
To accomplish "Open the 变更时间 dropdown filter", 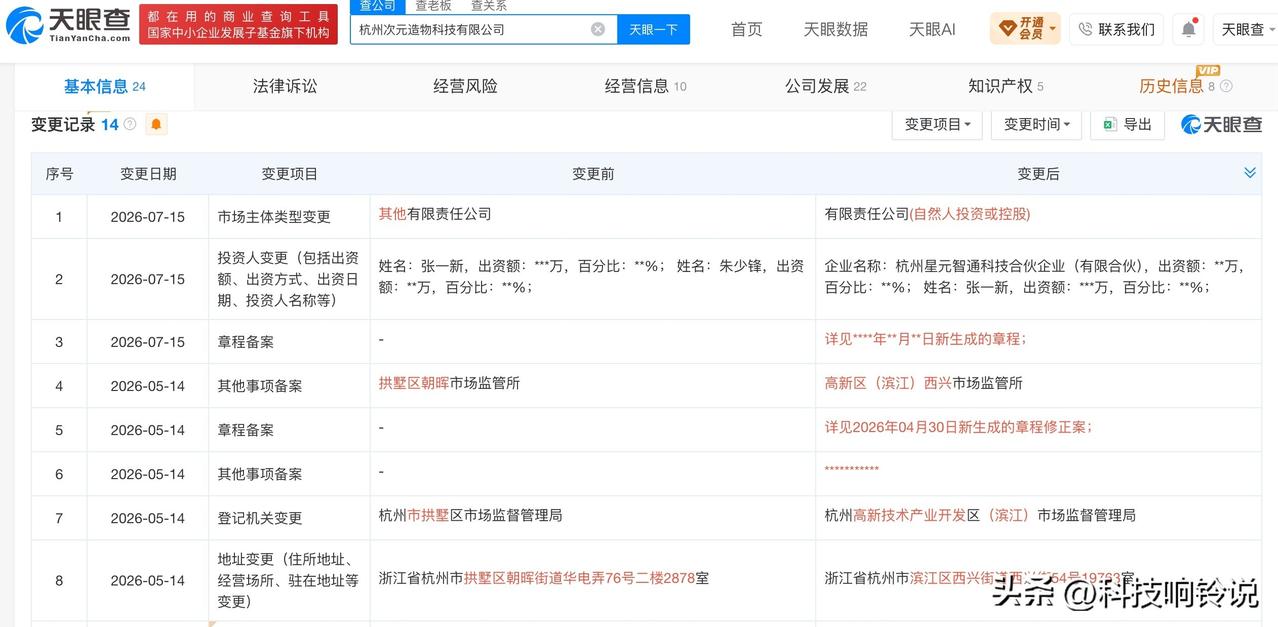I will (1036, 125).
